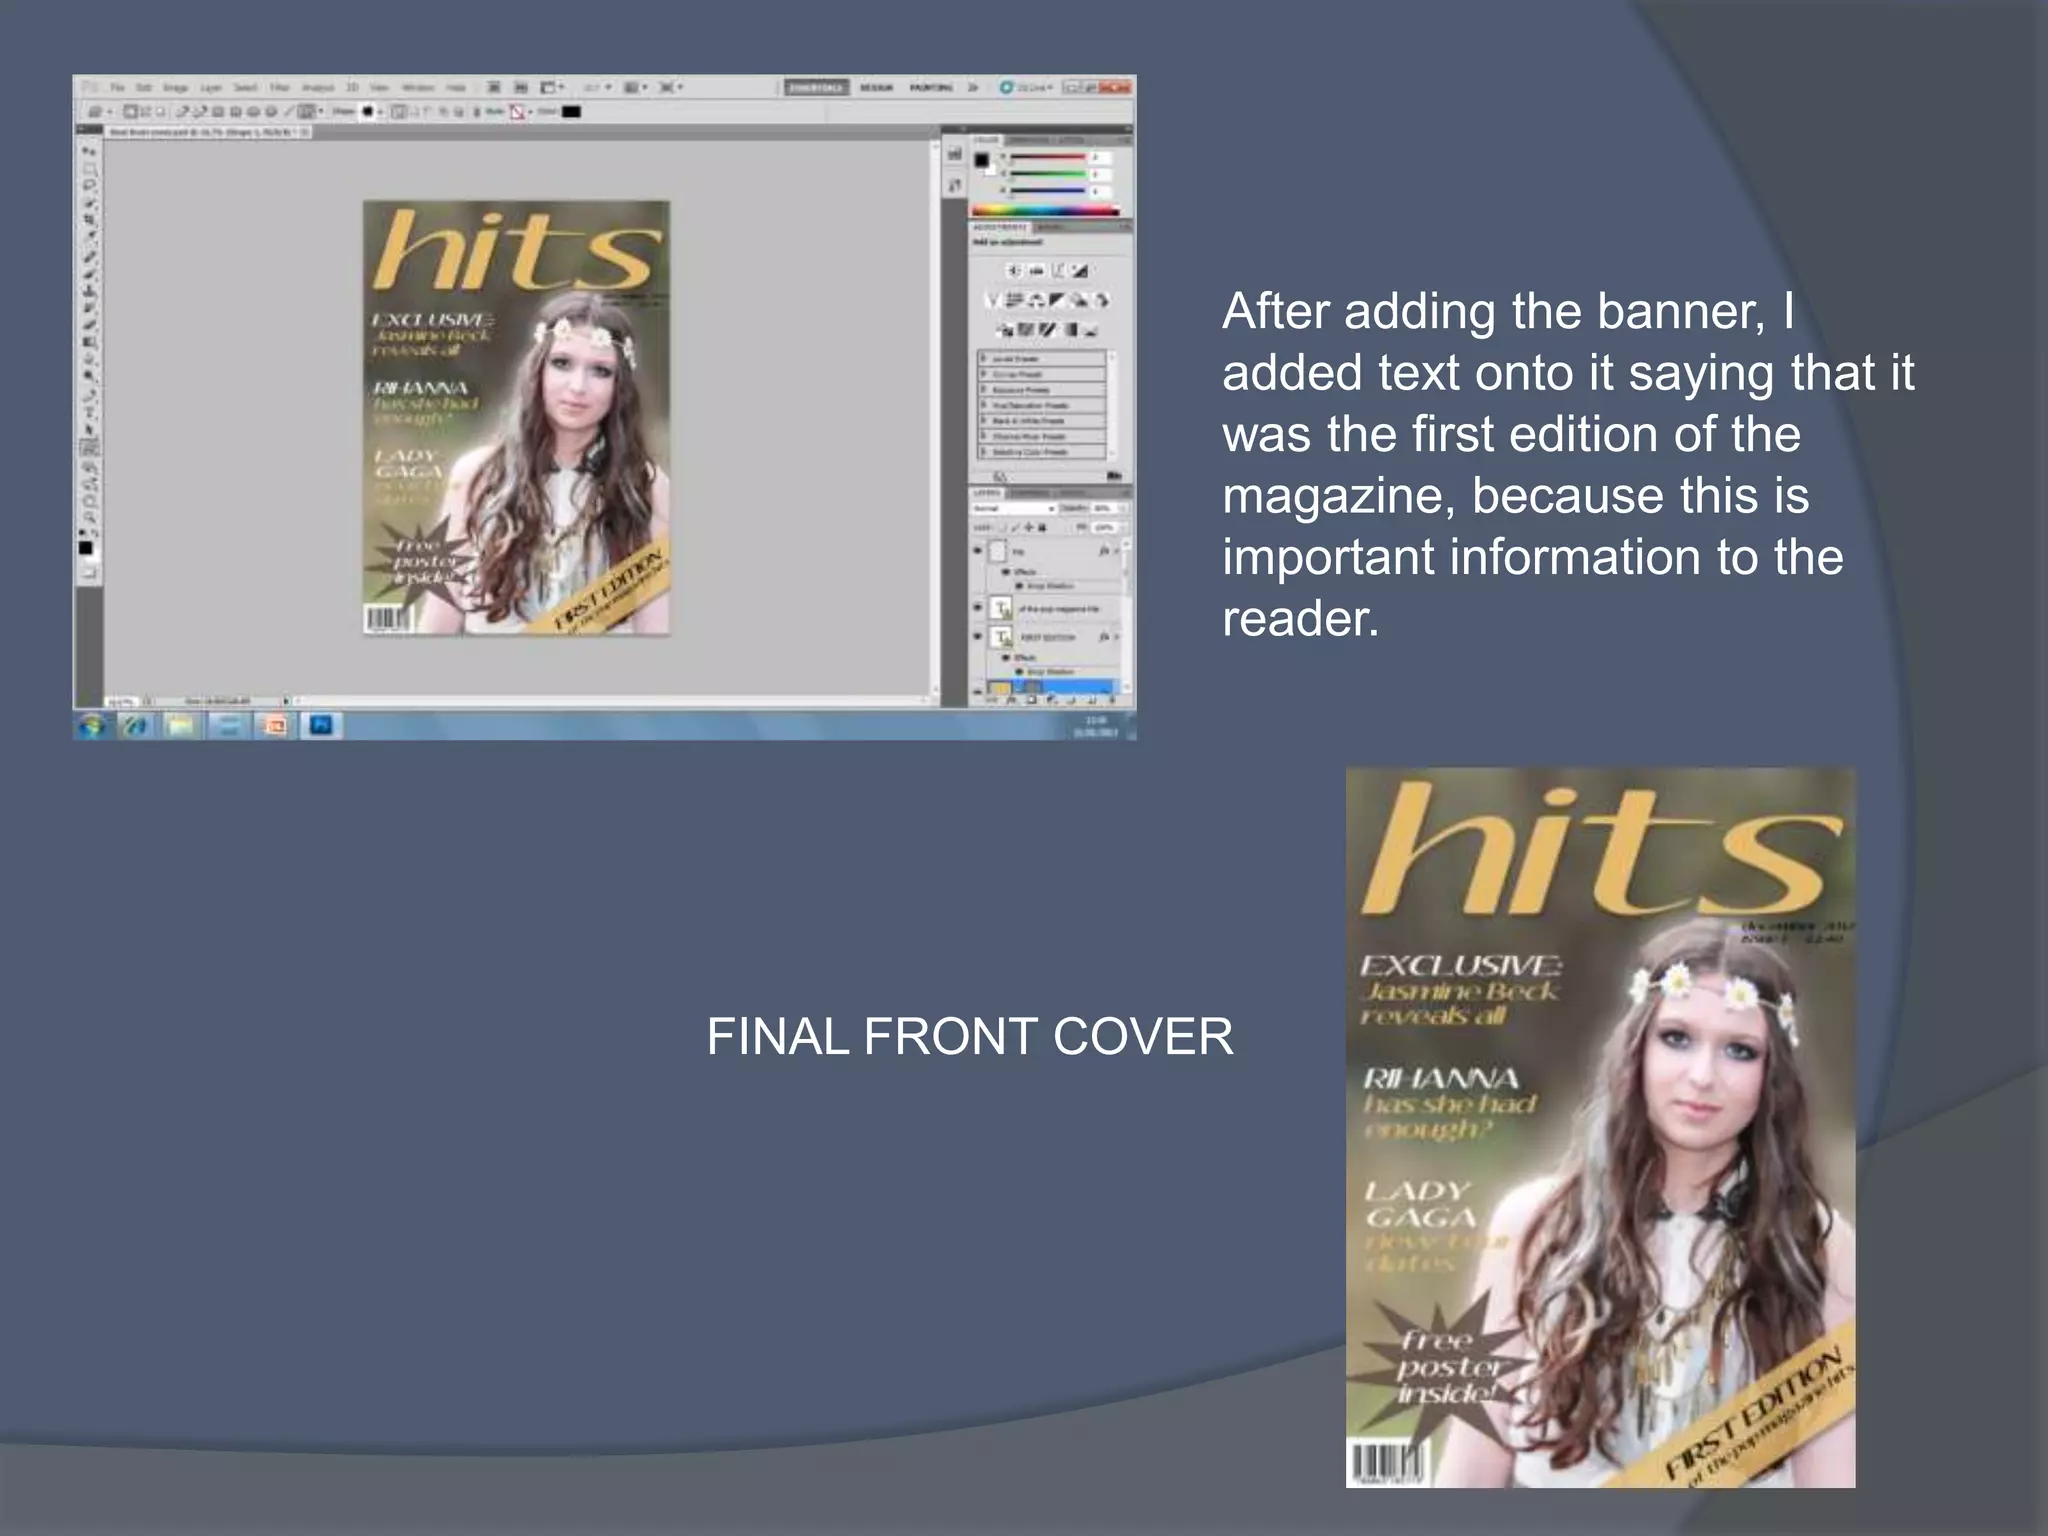Viewport: 2048px width, 1536px height.
Task: Select the Rectangle shape in options bar
Action: 218,112
